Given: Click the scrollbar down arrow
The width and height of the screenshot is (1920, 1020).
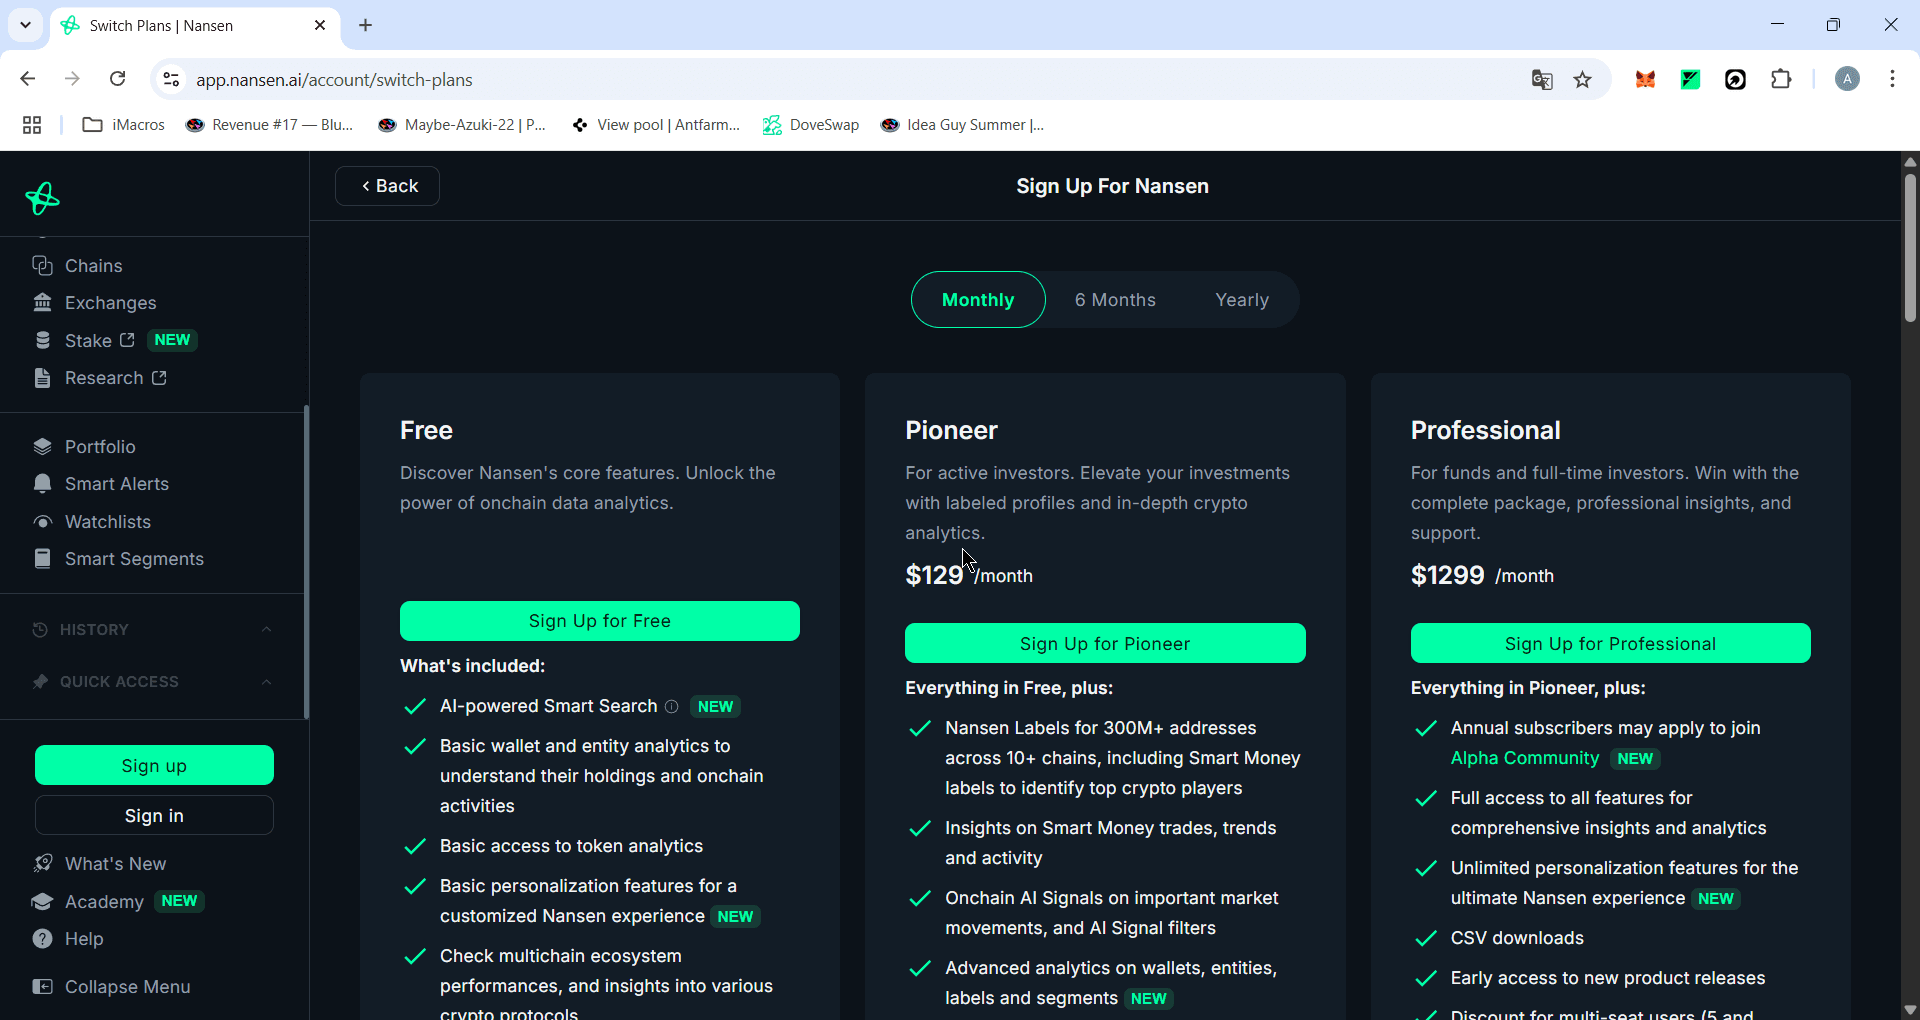Looking at the screenshot, I should (1910, 1010).
